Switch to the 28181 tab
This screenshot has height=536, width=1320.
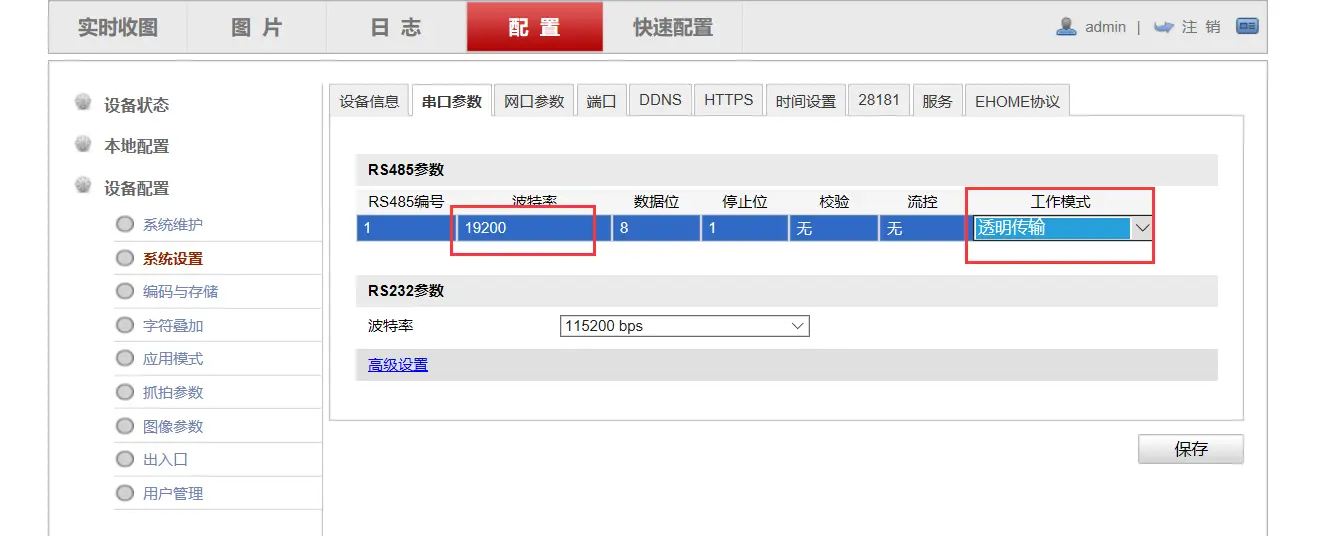point(879,101)
